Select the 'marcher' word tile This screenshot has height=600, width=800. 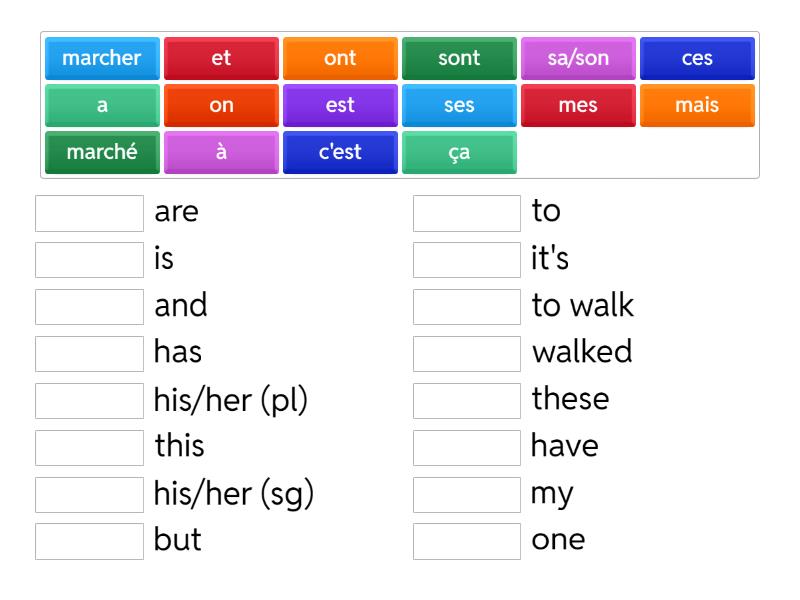point(101,58)
